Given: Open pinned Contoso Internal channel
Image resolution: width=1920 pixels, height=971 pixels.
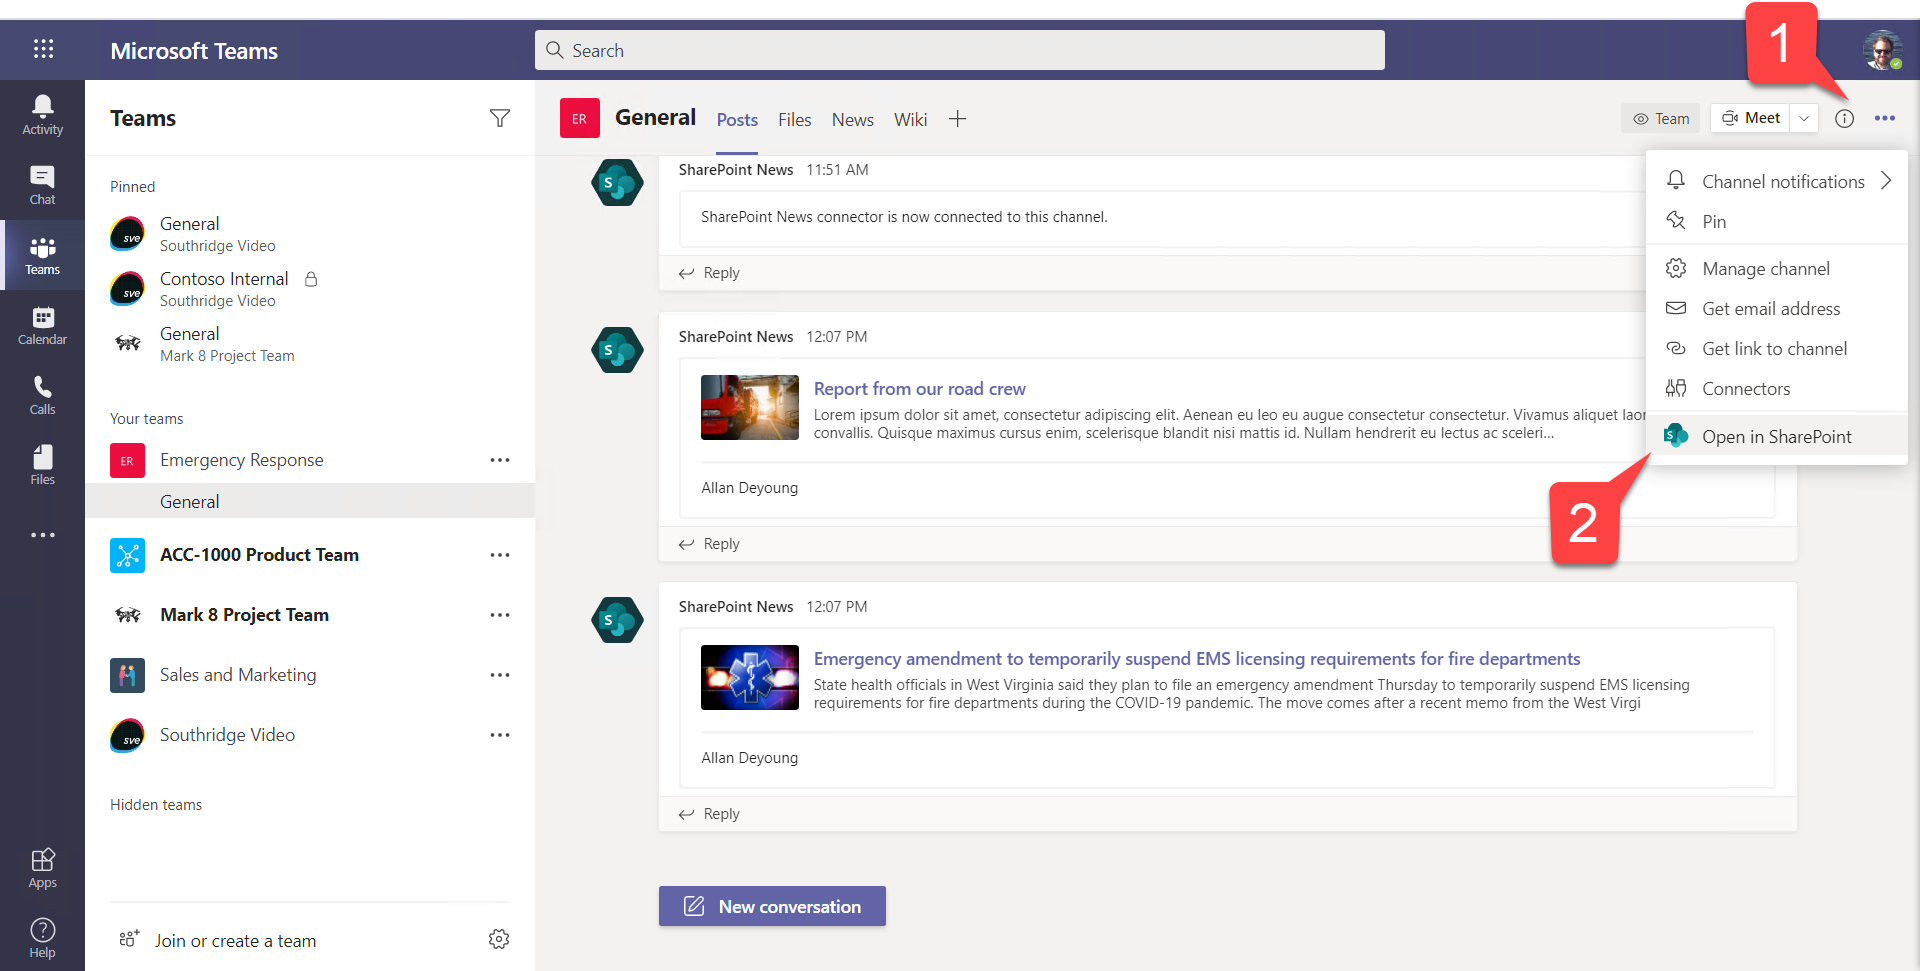Looking at the screenshot, I should (310, 289).
